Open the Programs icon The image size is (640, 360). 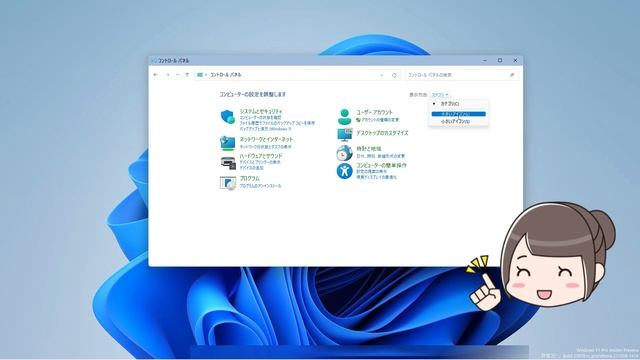click(x=228, y=183)
